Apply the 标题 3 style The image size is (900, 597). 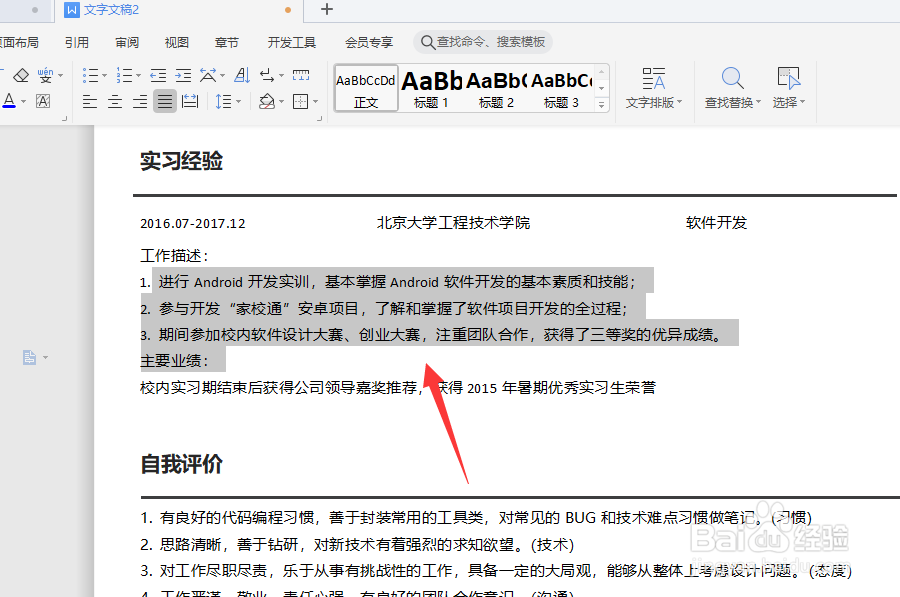(561, 88)
